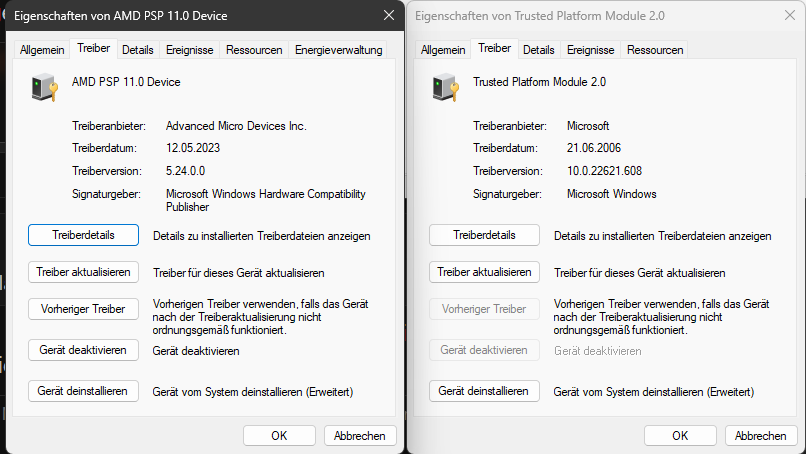Open Allgemein tab in Trusted Platform Module window
Image resolution: width=806 pixels, height=454 pixels.
(443, 50)
